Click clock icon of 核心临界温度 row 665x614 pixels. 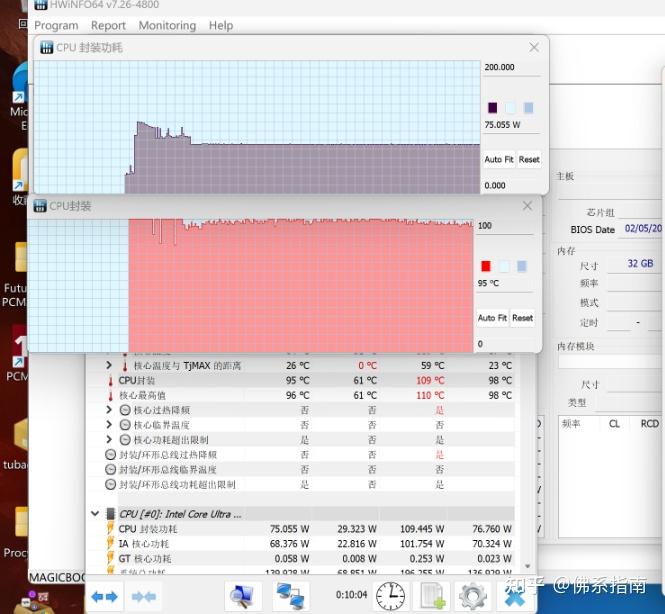125,425
